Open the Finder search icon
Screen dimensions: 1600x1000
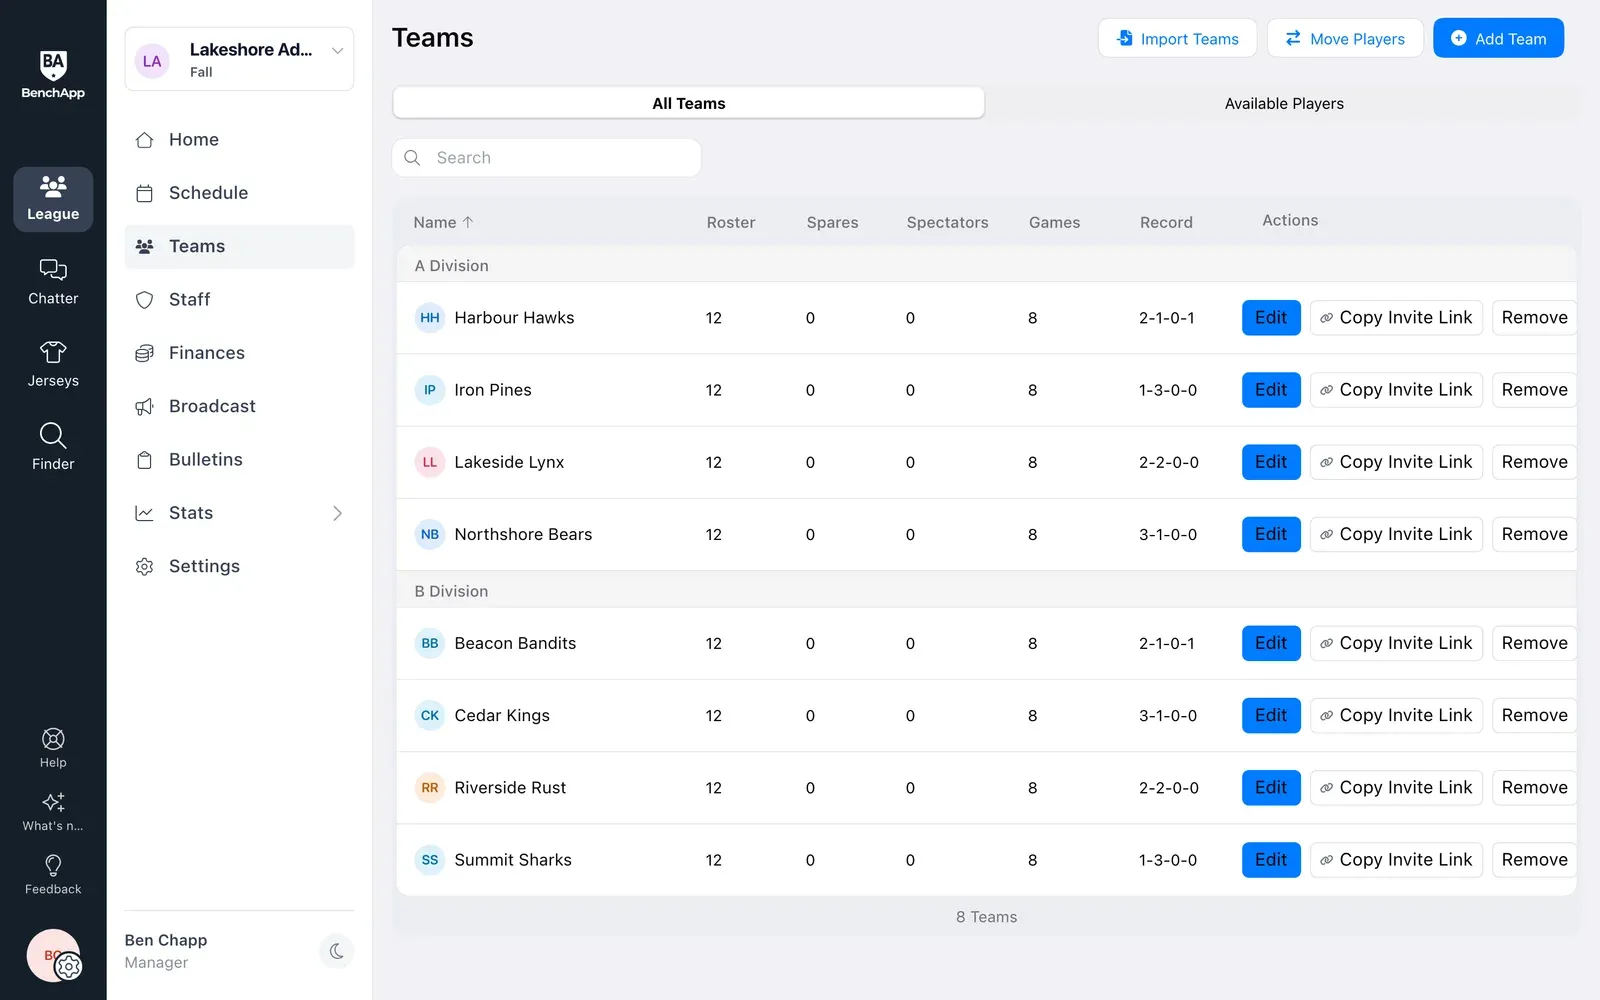[53, 447]
